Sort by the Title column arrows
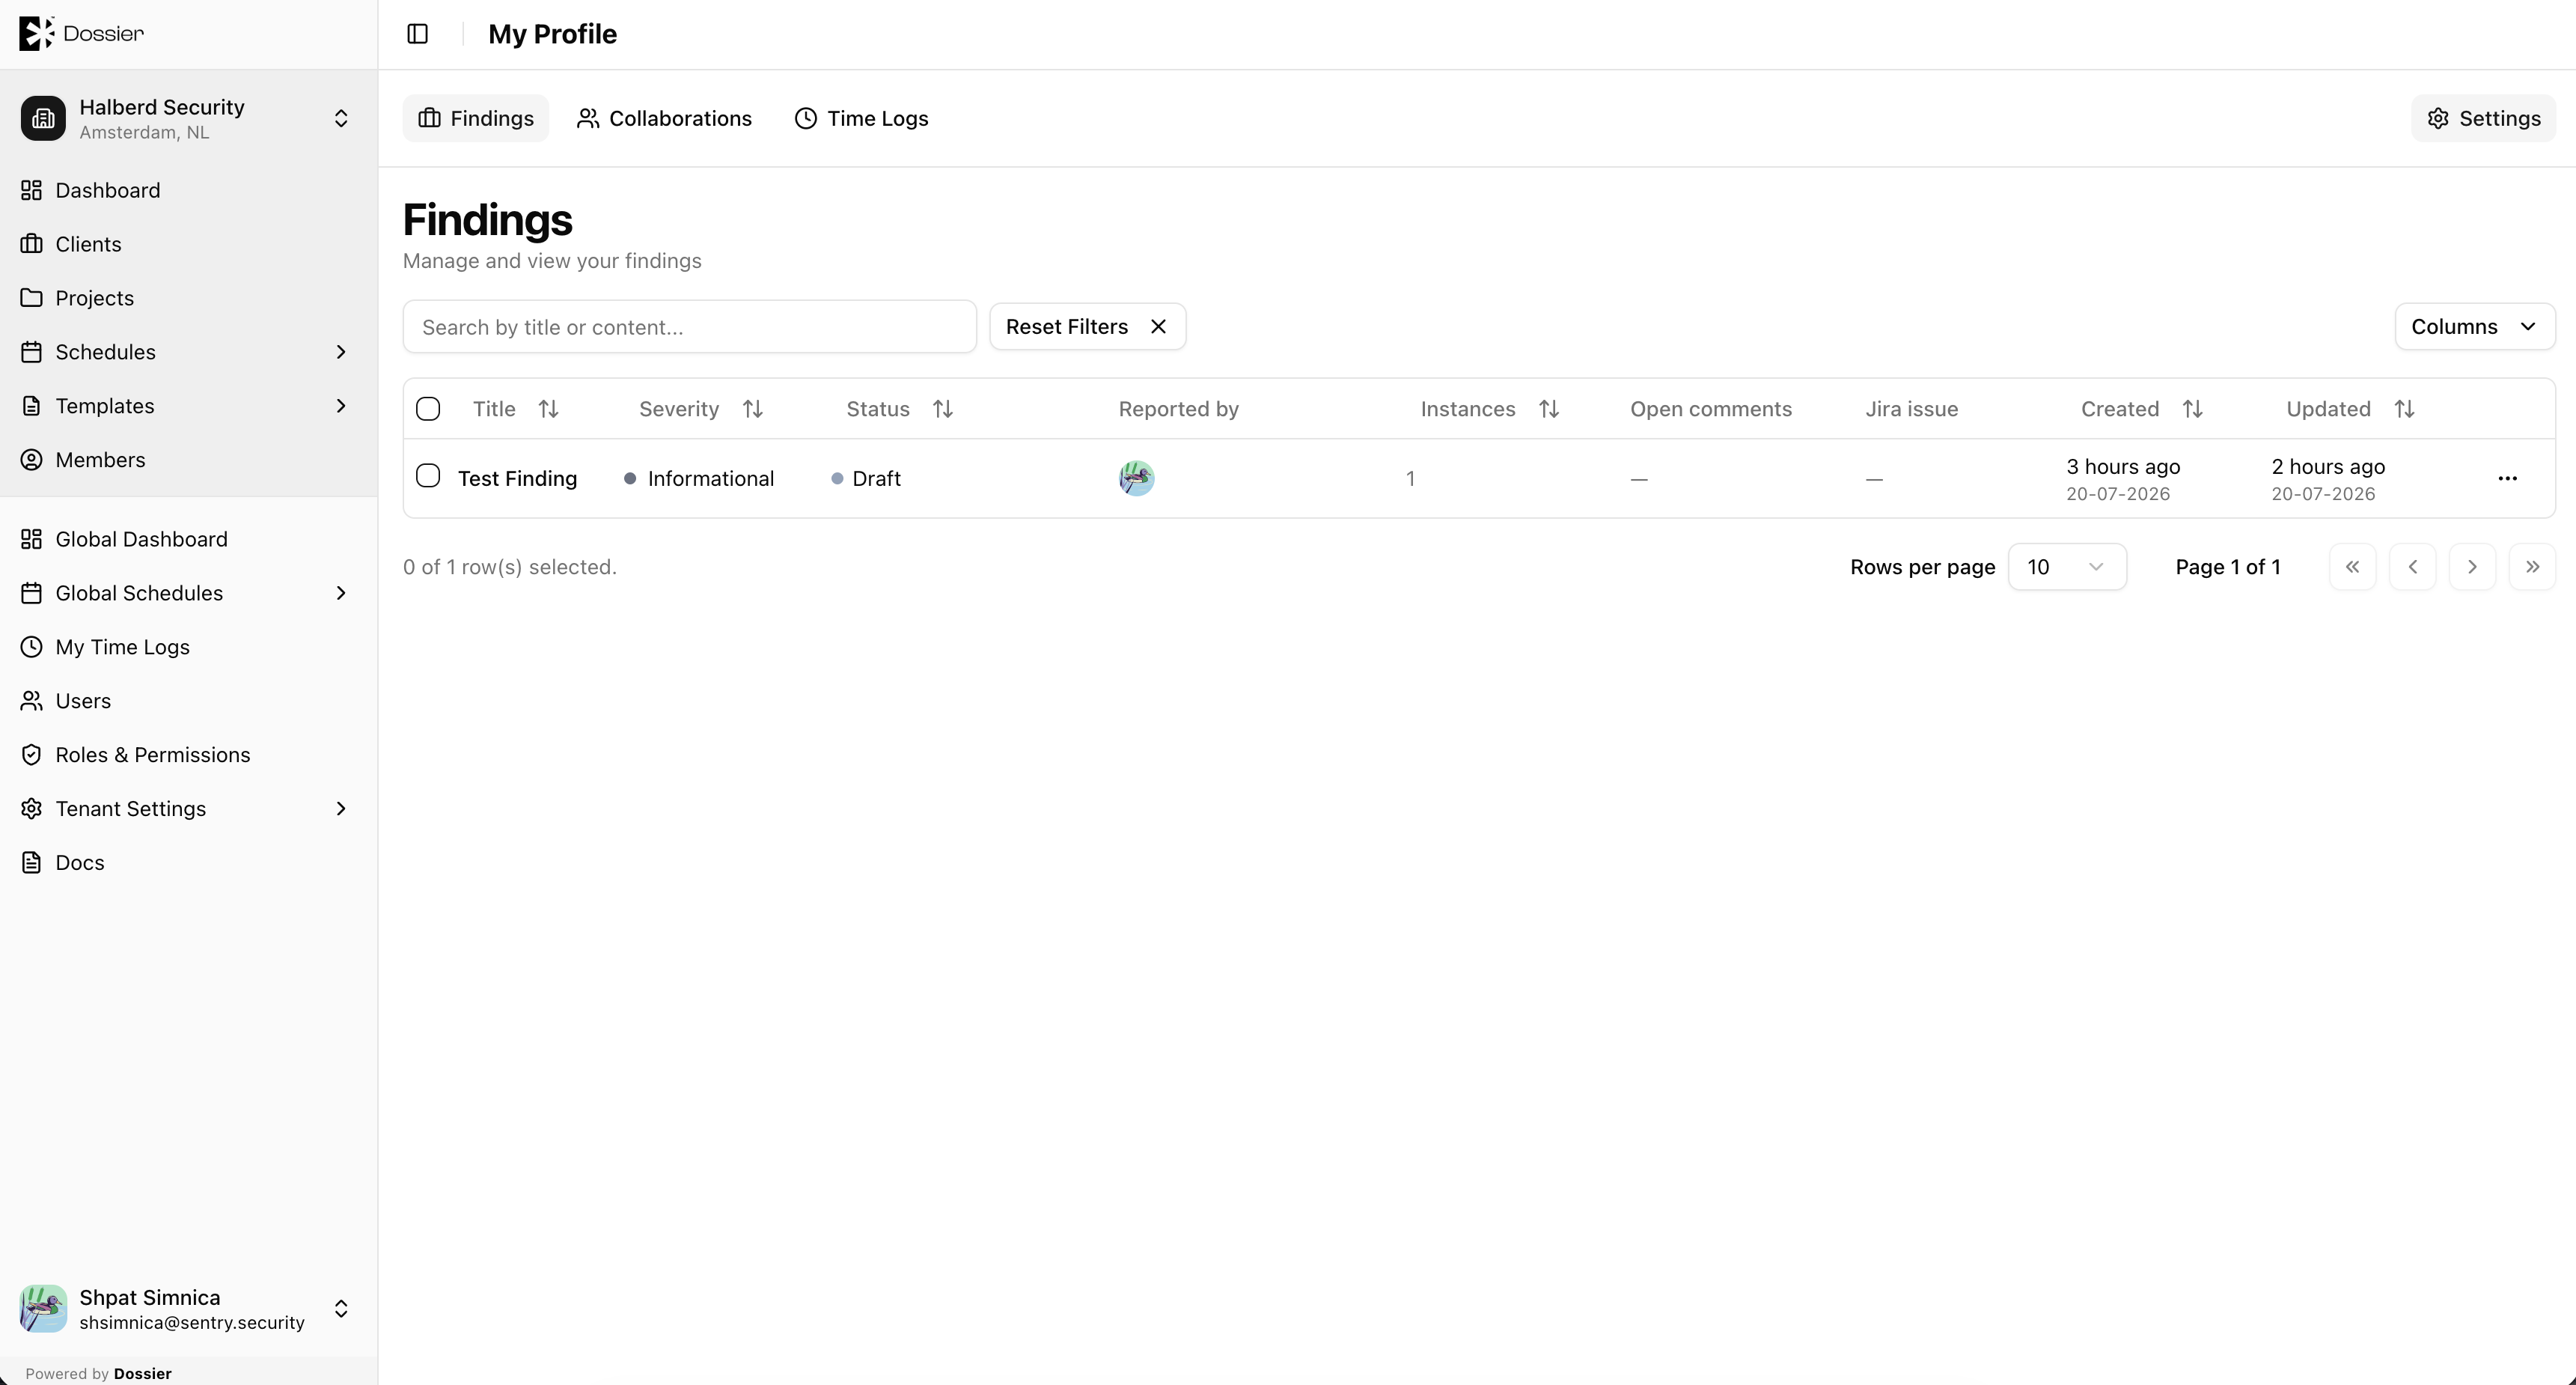The height and width of the screenshot is (1385, 2576). (x=548, y=409)
